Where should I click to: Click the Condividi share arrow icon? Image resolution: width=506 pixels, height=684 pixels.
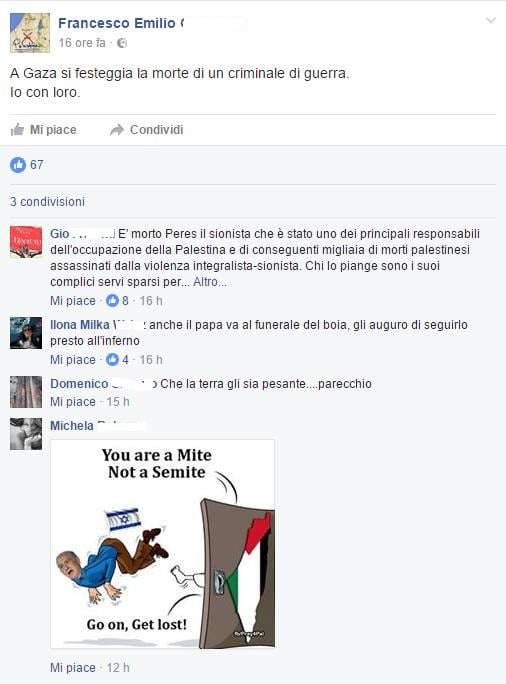[x=116, y=130]
